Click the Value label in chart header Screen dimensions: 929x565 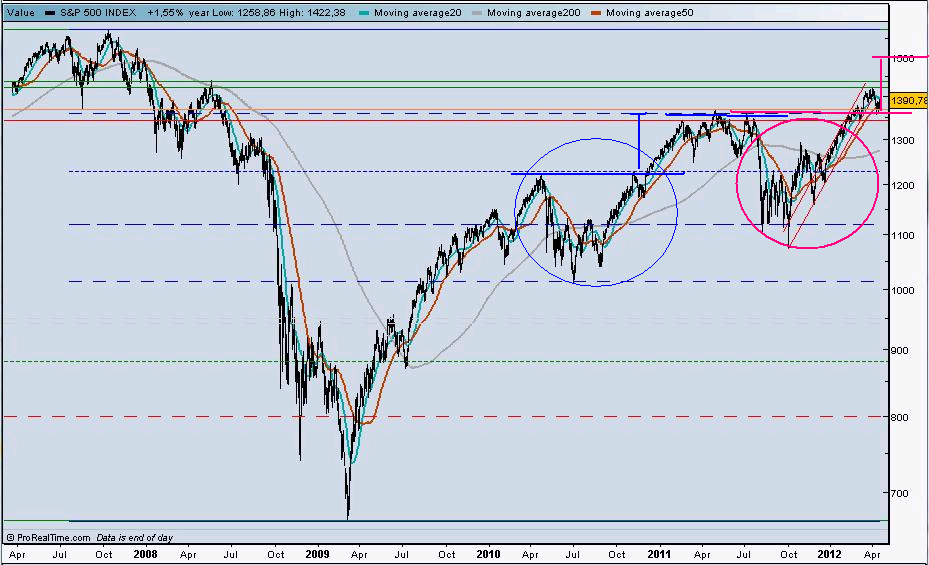[21, 12]
